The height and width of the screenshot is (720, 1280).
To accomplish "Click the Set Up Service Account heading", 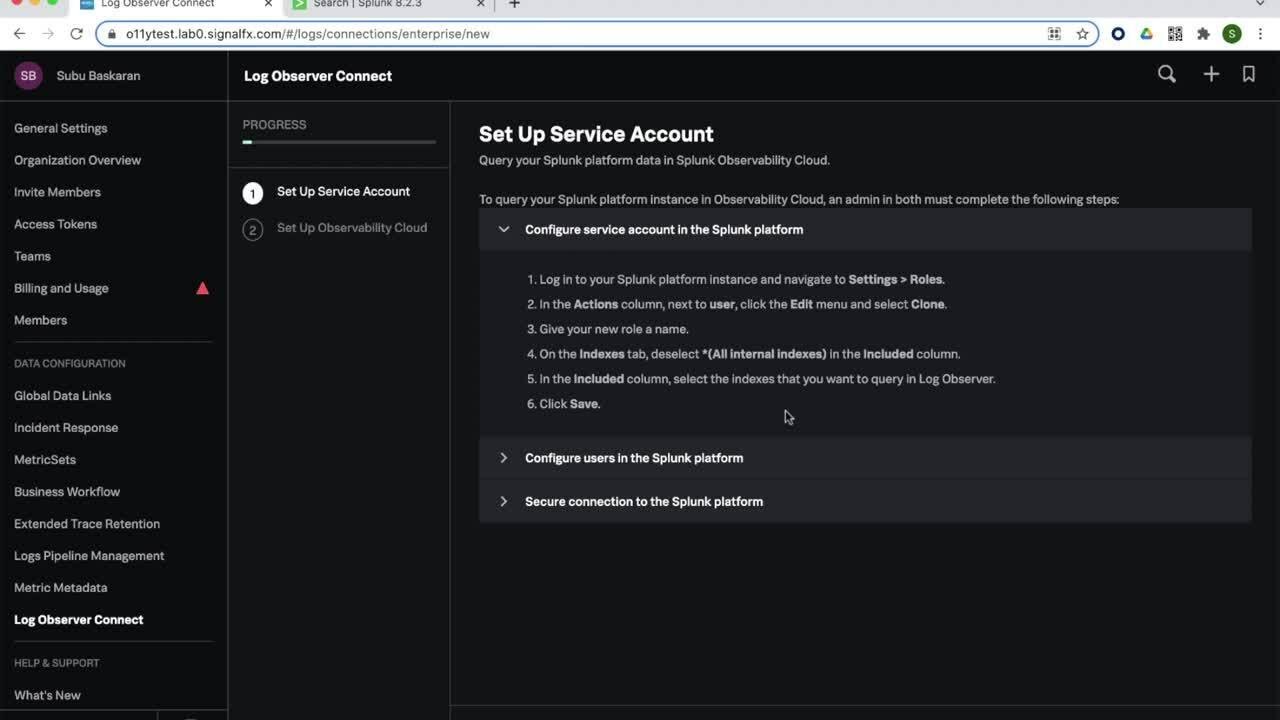I will 596,134.
